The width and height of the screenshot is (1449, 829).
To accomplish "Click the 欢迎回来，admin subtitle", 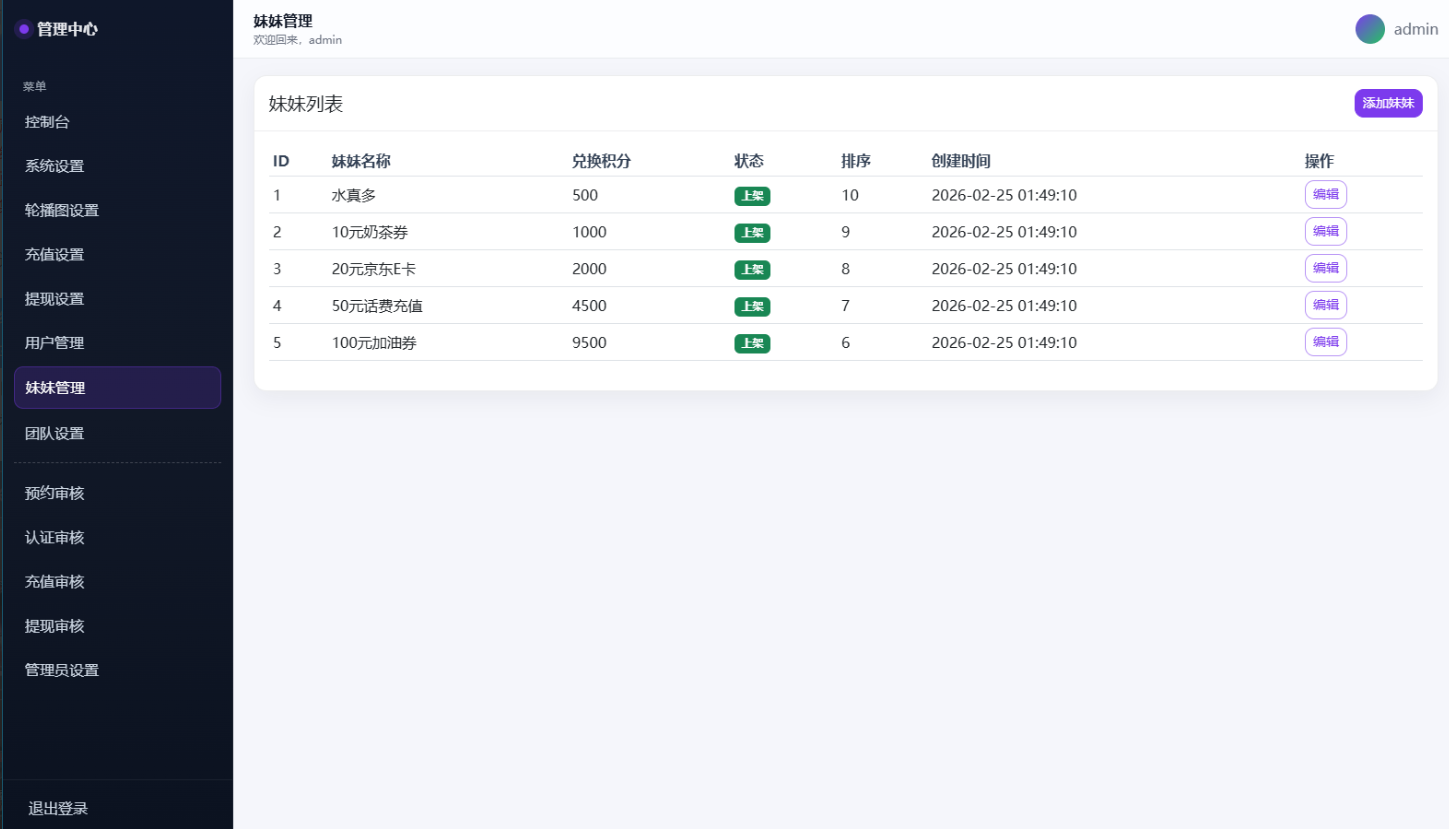I will pos(298,40).
